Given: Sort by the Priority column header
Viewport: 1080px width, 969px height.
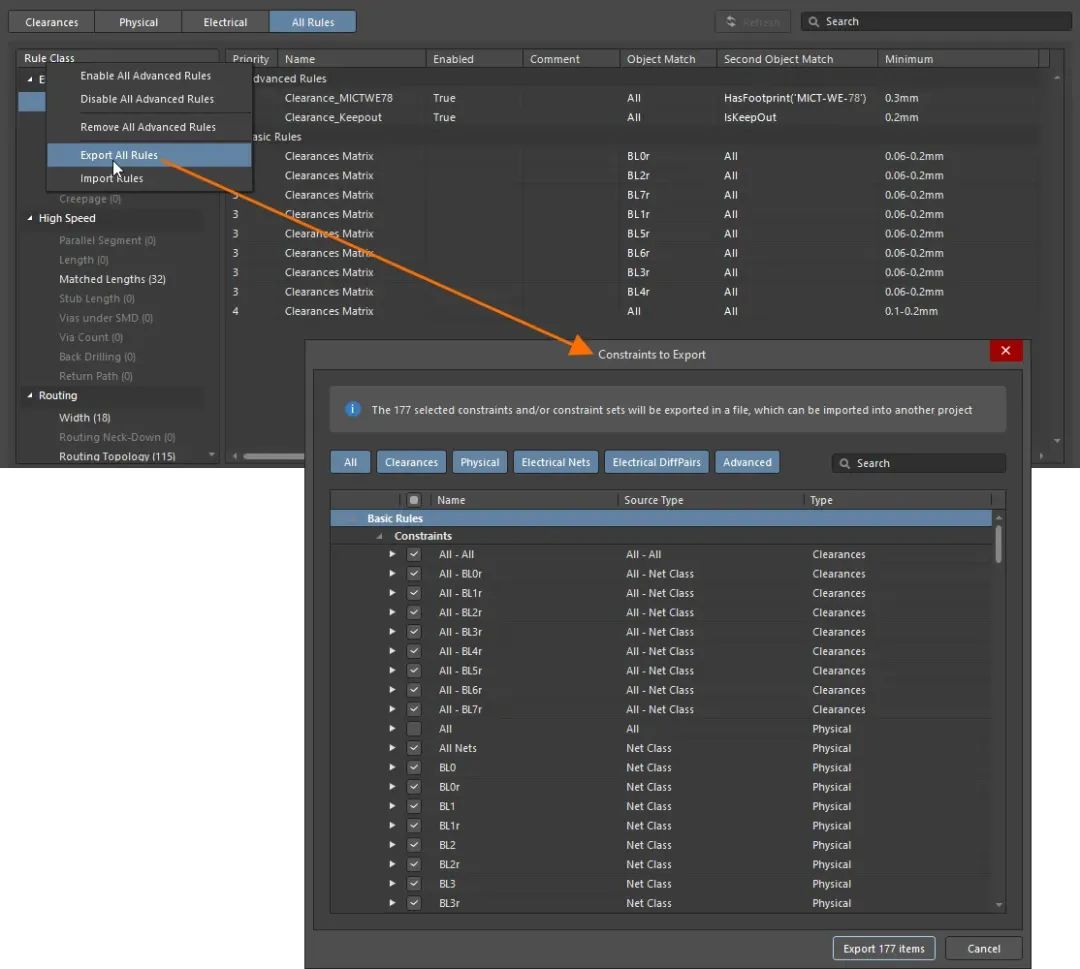Looking at the screenshot, I should pos(251,59).
